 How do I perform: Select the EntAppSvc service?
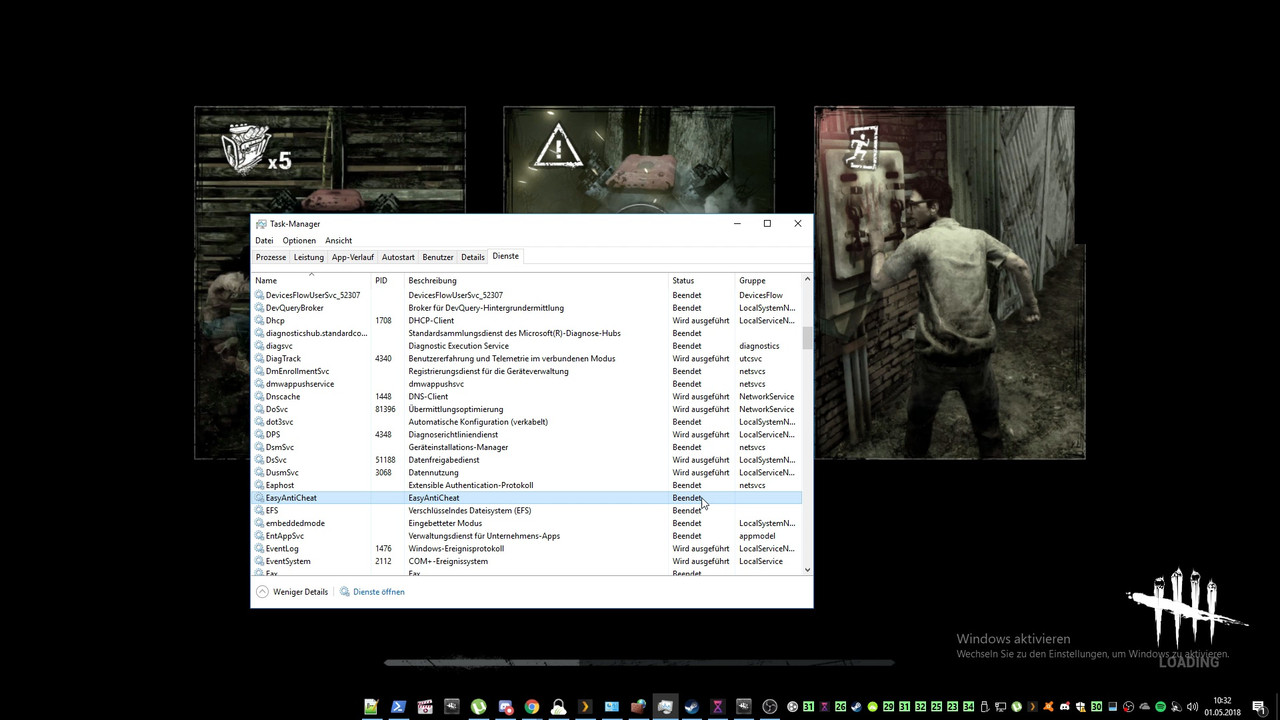(526, 536)
